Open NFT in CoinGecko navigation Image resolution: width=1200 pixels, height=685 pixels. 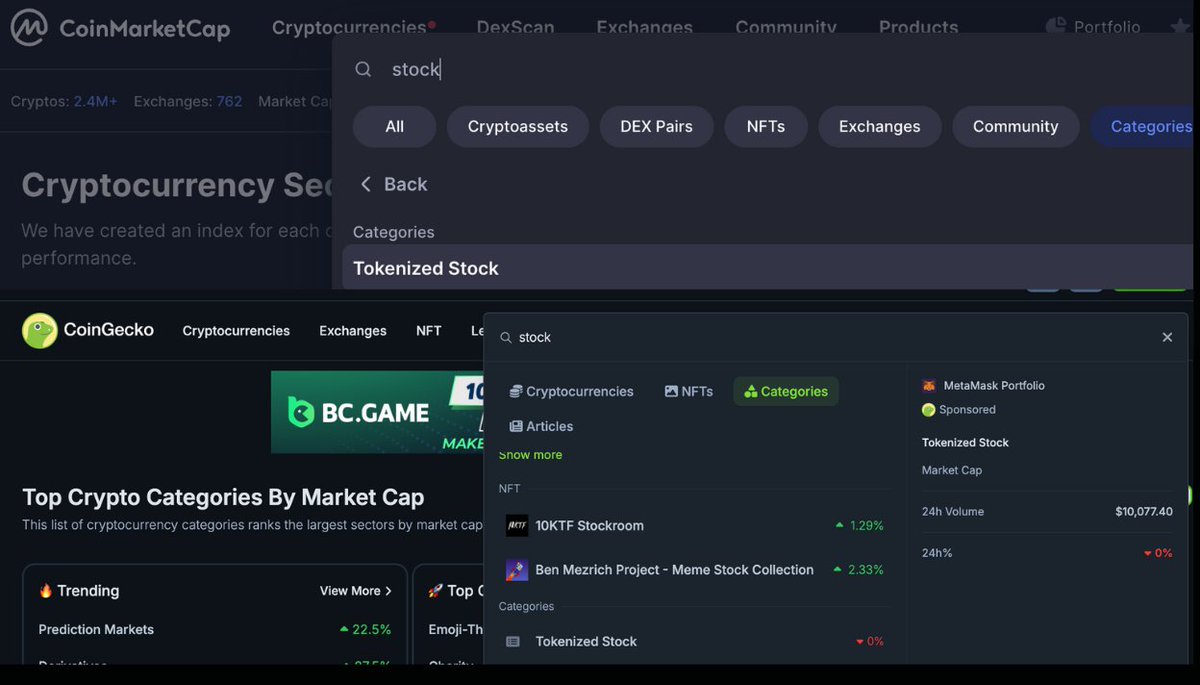pos(428,331)
